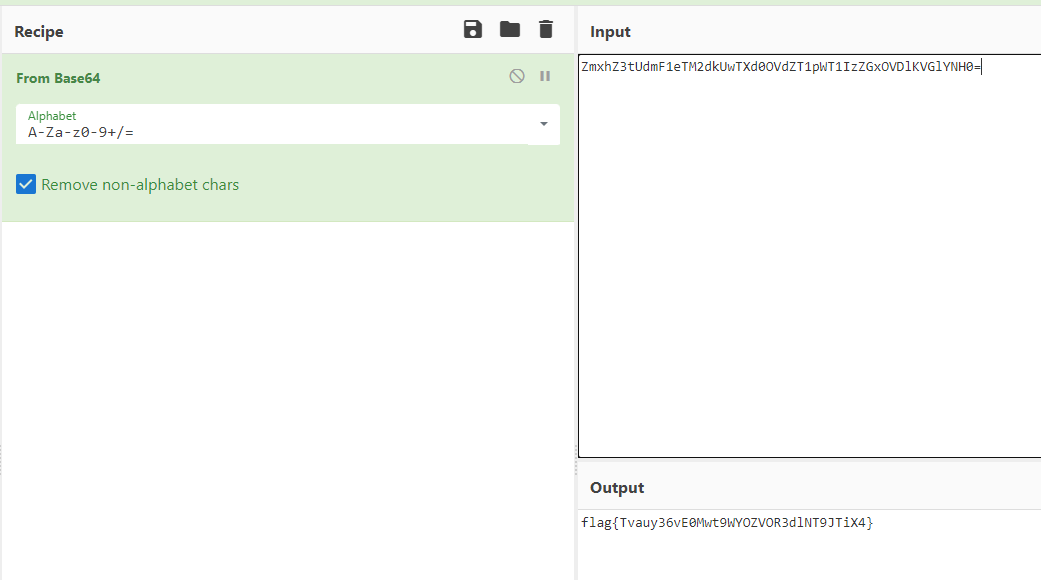This screenshot has height=580, width=1041.
Task: Click the decoded flag output text
Action: (727, 523)
